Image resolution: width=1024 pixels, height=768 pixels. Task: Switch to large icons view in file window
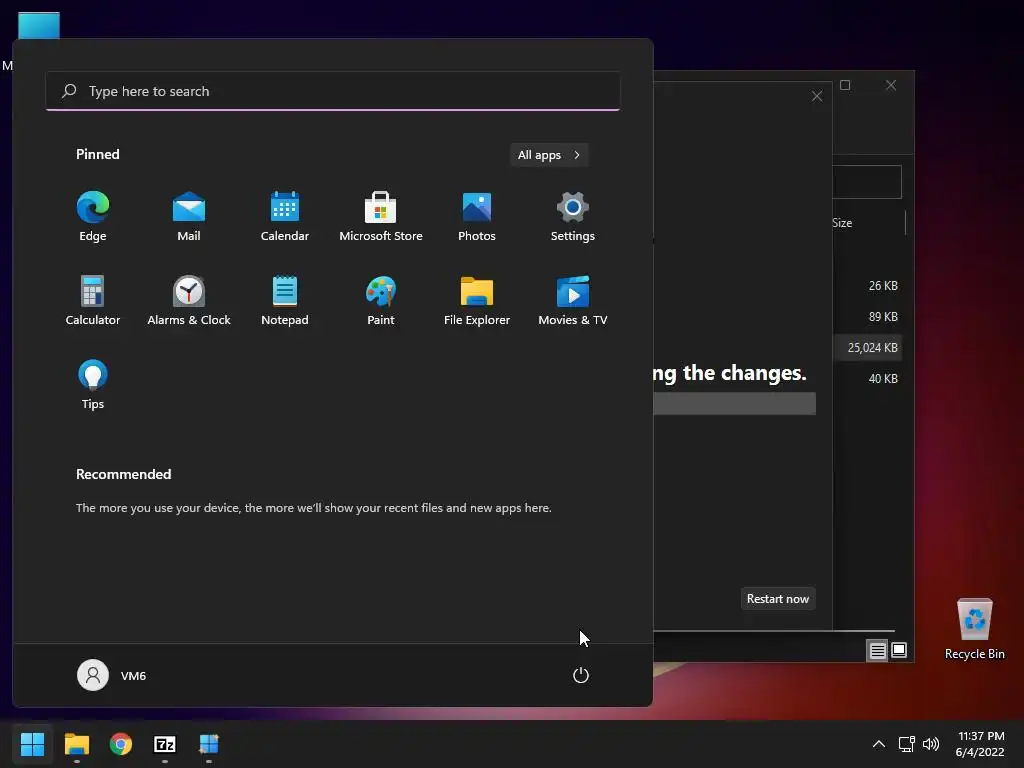pos(899,650)
